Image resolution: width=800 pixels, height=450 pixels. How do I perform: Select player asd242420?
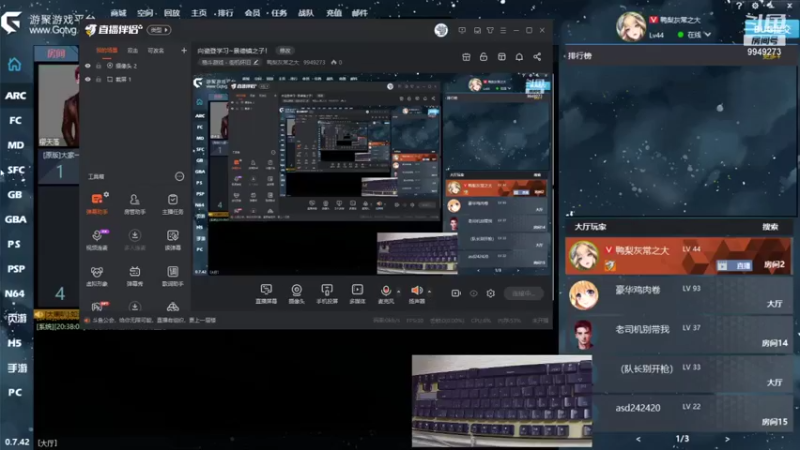click(679, 413)
